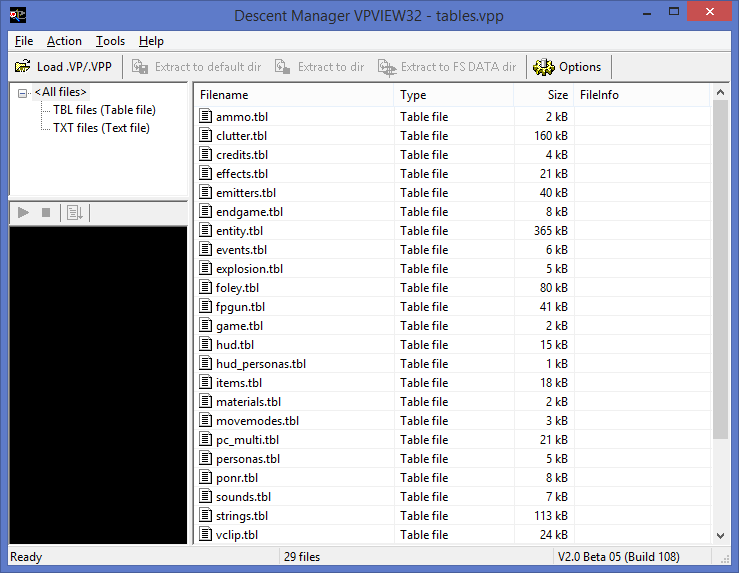Click the 160 kB size cell
The width and height of the screenshot is (739, 573).
tap(551, 136)
